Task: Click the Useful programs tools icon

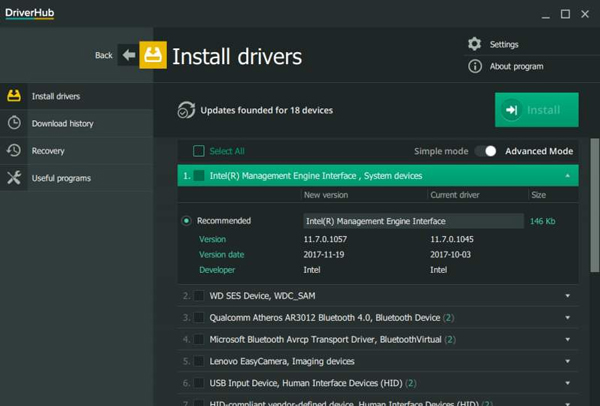Action: 14,178
